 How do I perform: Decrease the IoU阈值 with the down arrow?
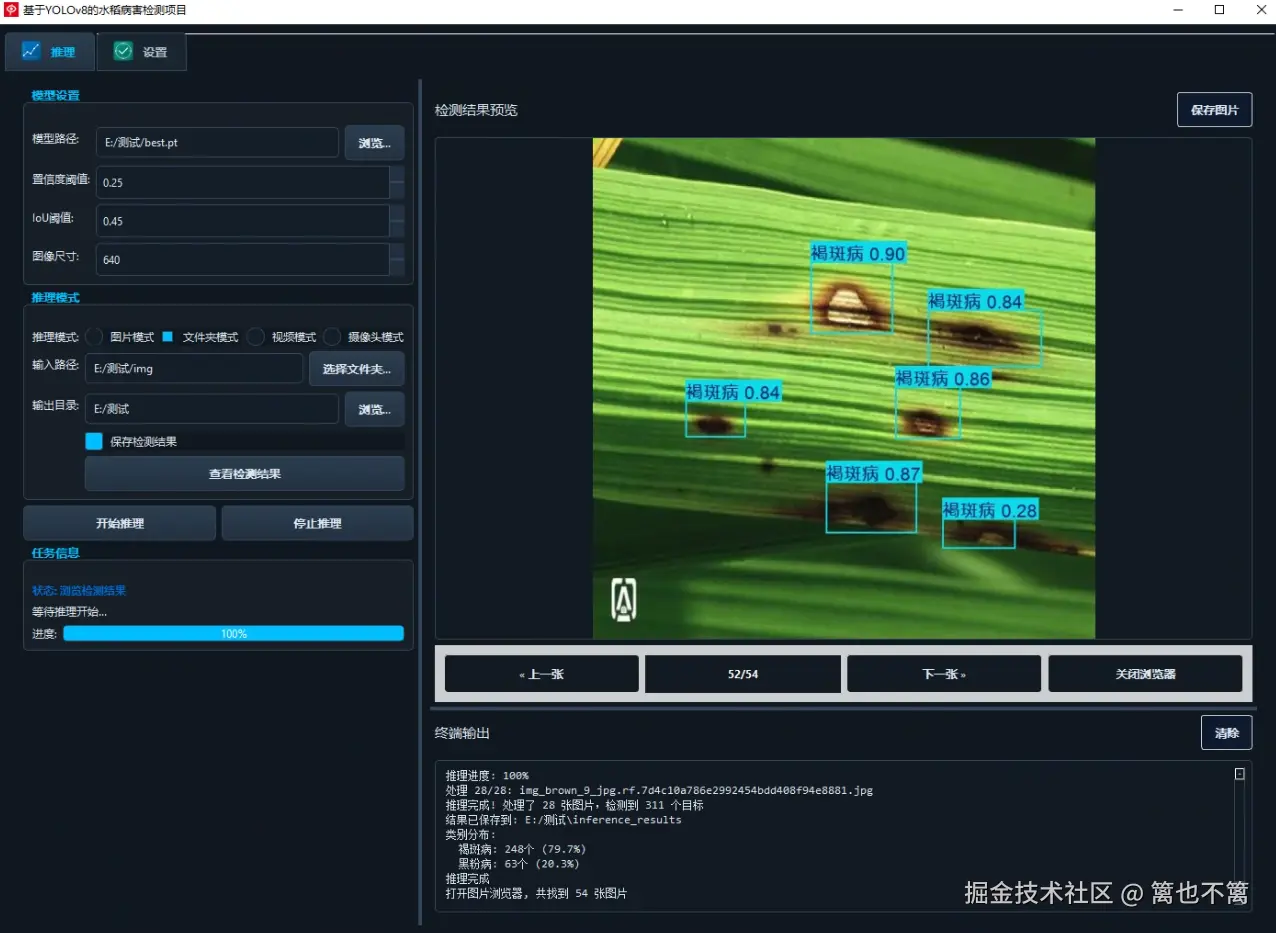pyautogui.click(x=397, y=229)
